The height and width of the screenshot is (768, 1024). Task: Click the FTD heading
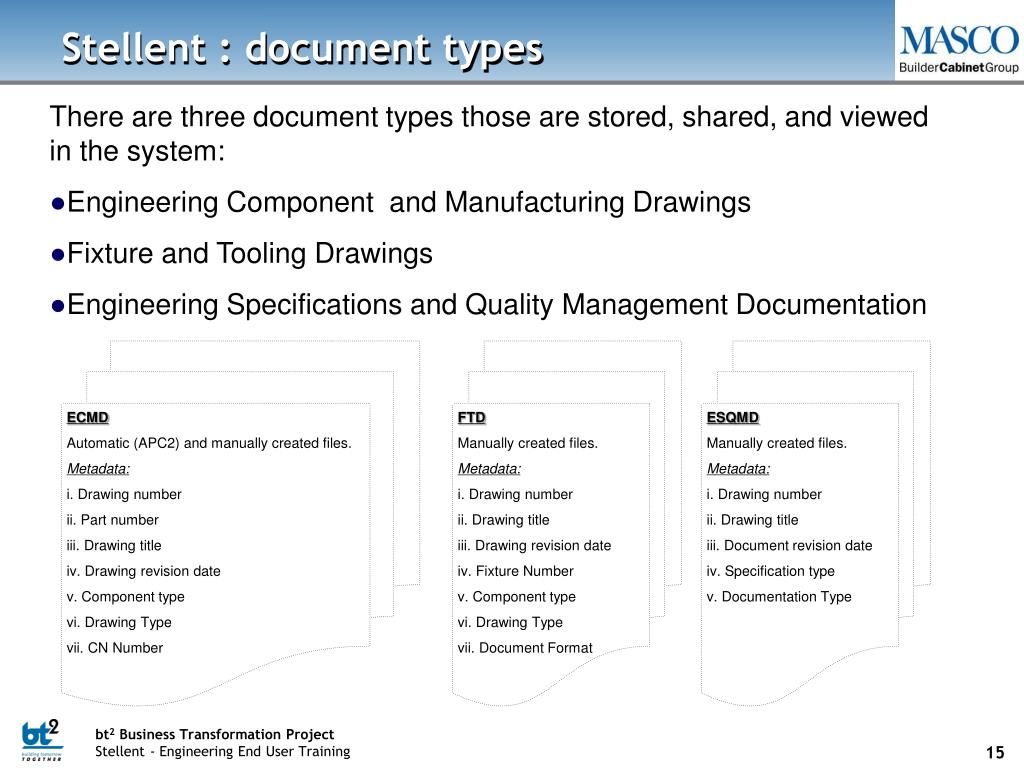tap(472, 417)
